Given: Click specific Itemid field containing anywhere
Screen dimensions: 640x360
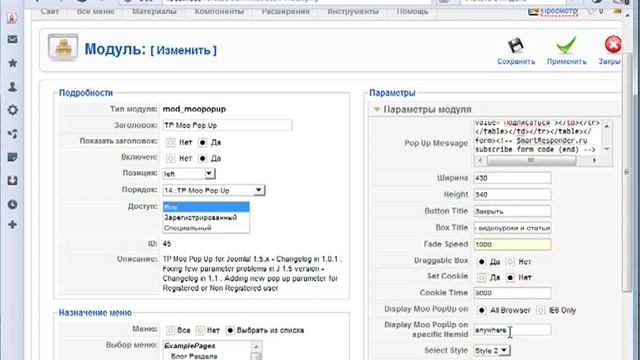Looking at the screenshot, I should [512, 330].
